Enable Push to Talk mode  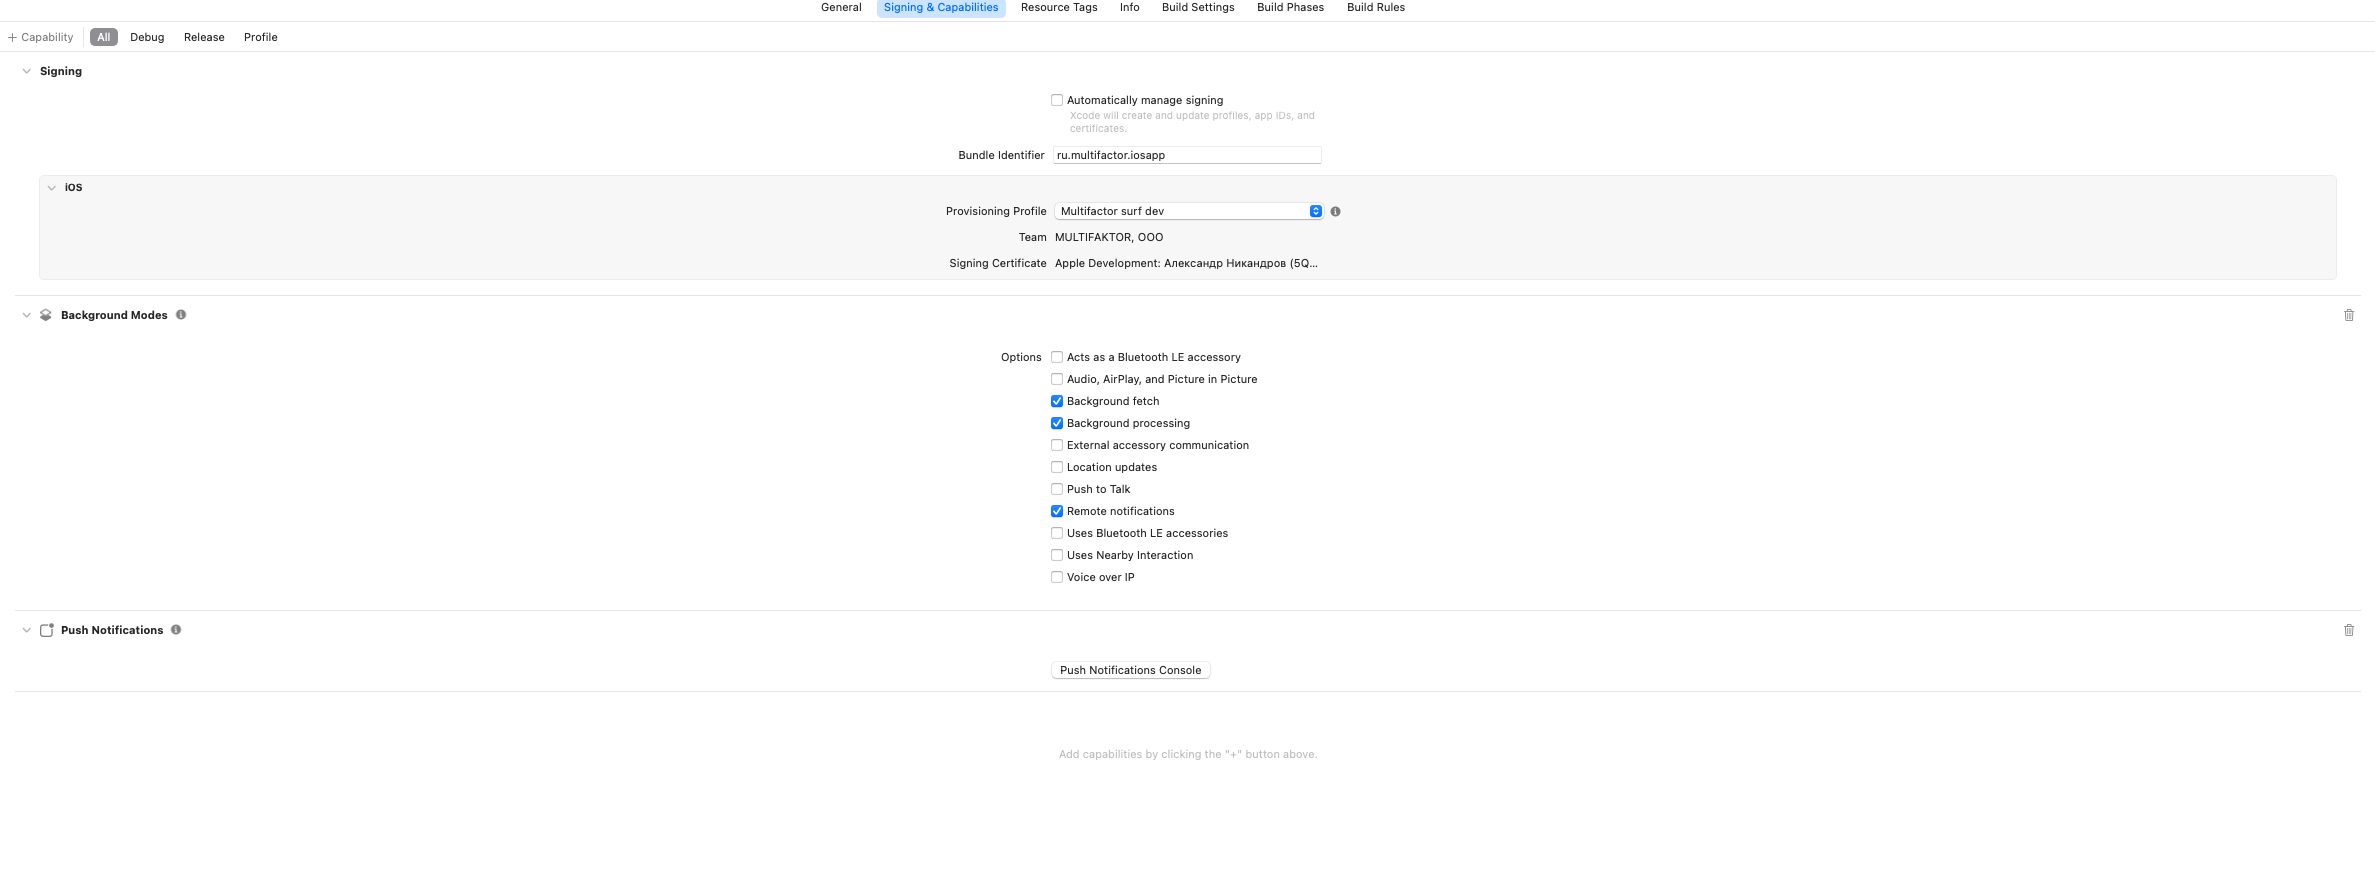coord(1057,489)
